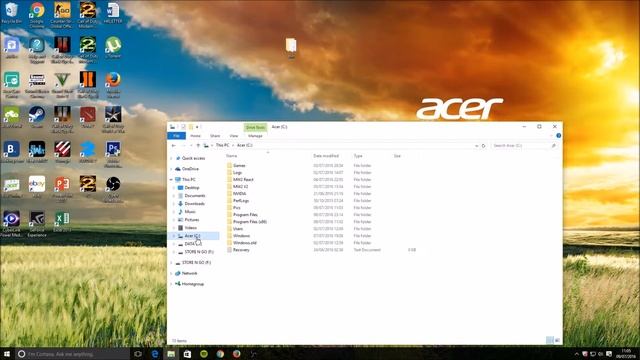Viewport: 640px width, 360px height.
Task: Open the Recycle Bin on the desktop
Action: coord(11,13)
